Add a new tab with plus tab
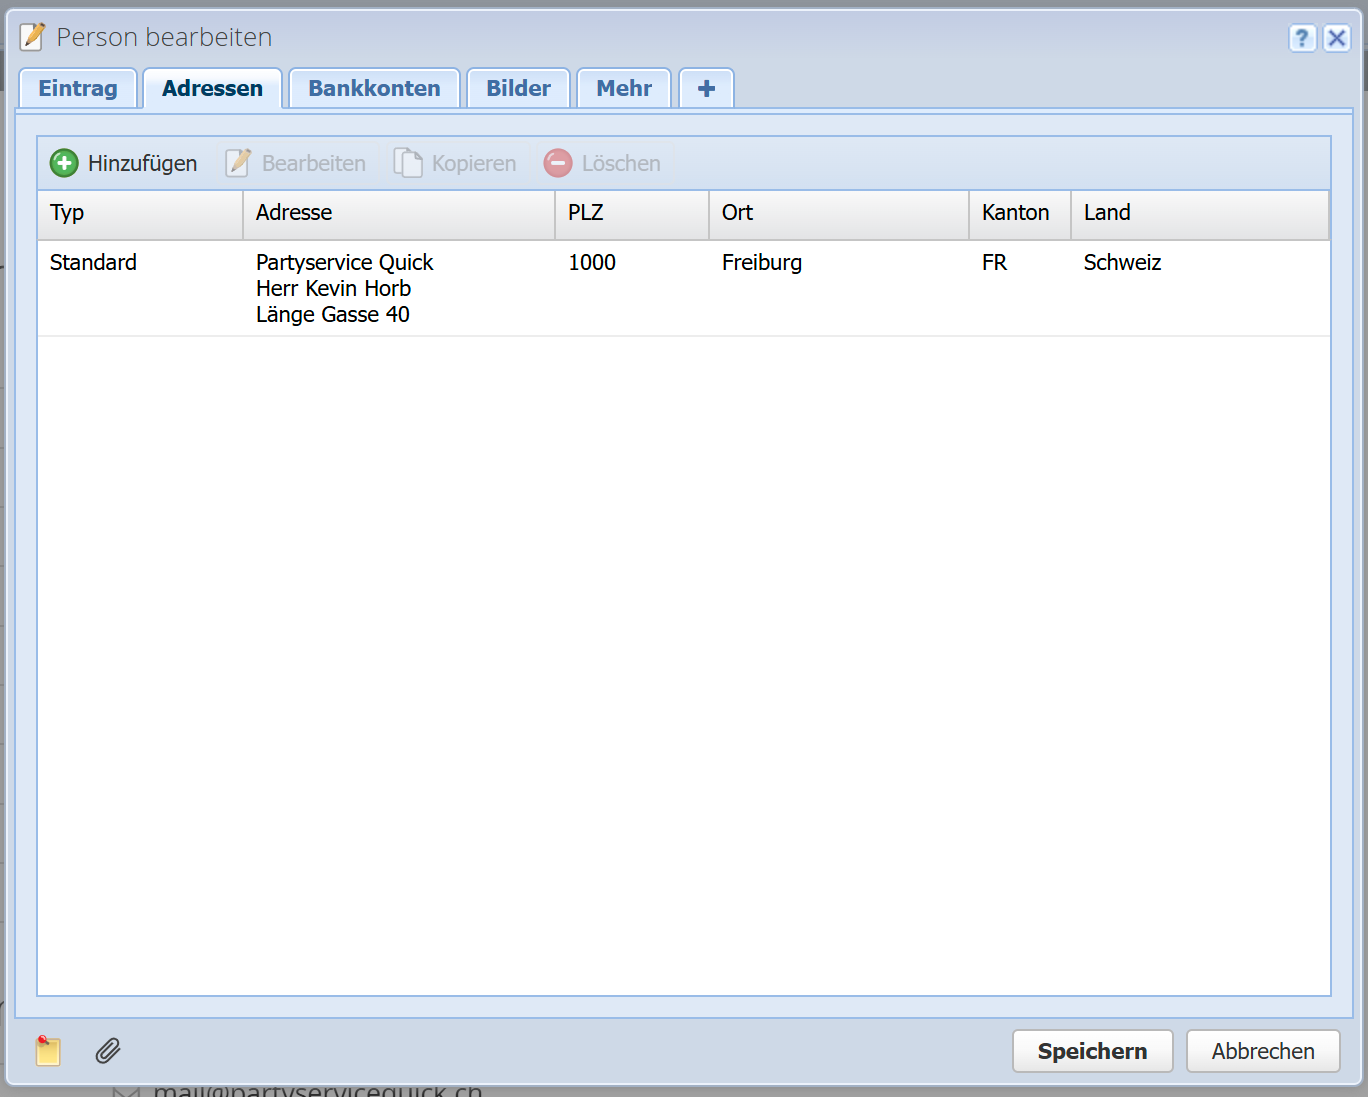The width and height of the screenshot is (1368, 1097). [706, 88]
